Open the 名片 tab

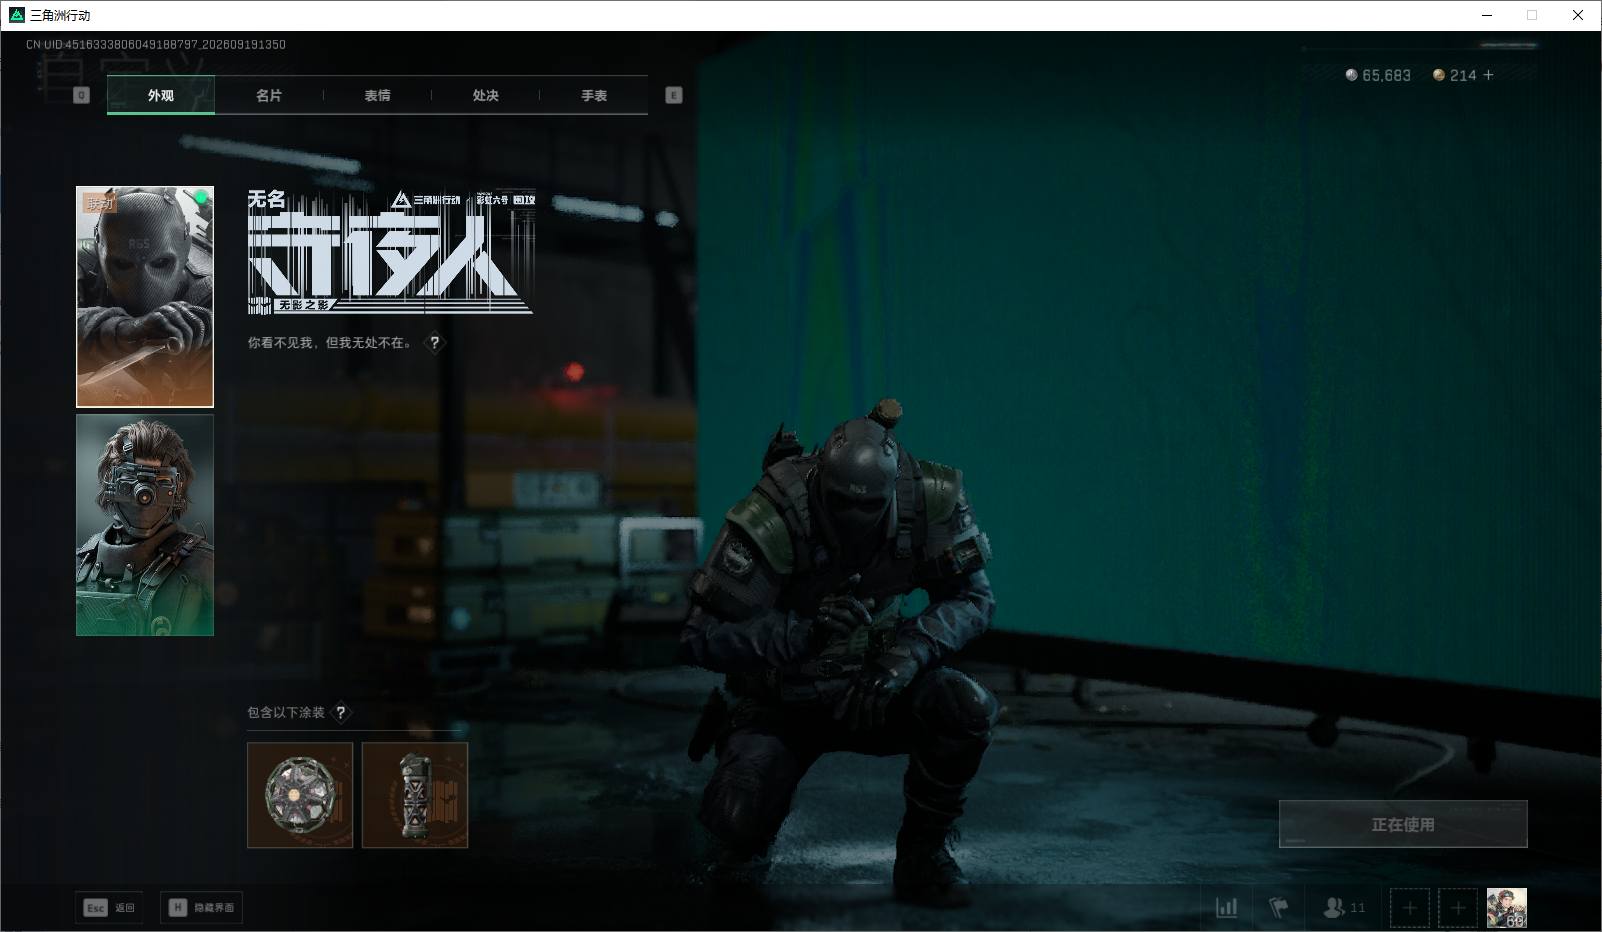[x=269, y=95]
